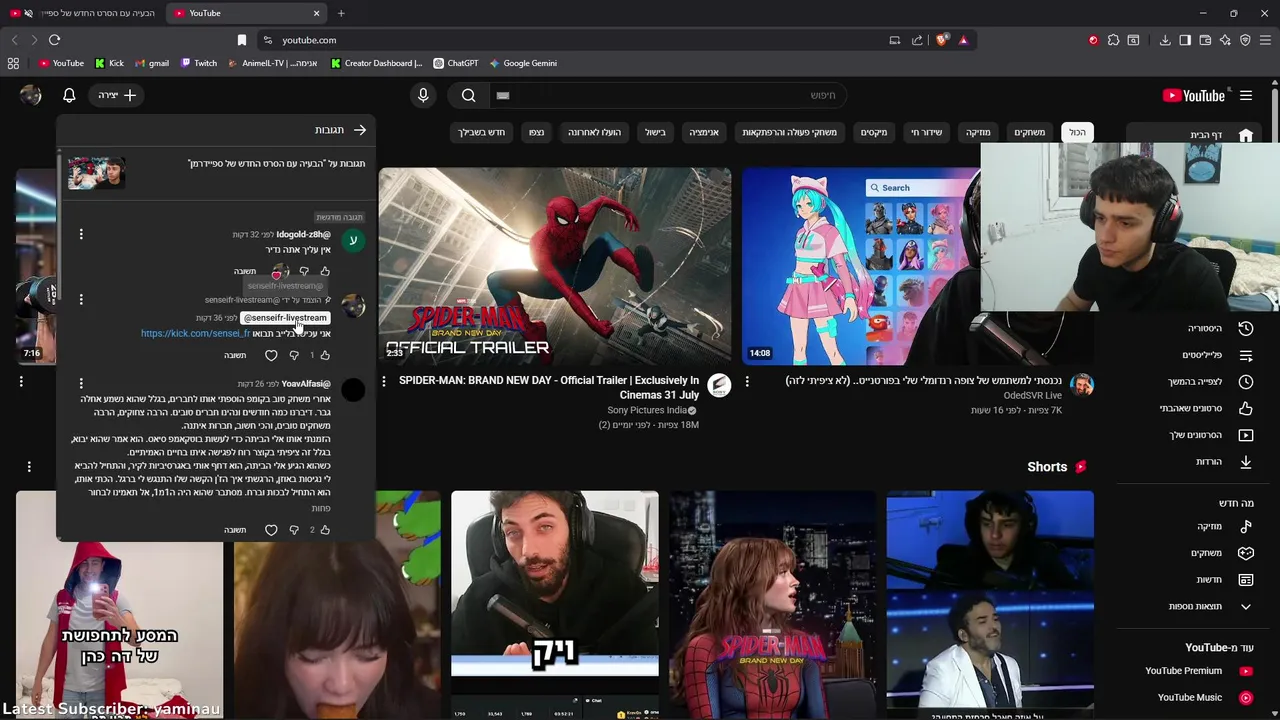The image size is (1280, 720).
Task: Click the browser reload button
Action: [54, 40]
